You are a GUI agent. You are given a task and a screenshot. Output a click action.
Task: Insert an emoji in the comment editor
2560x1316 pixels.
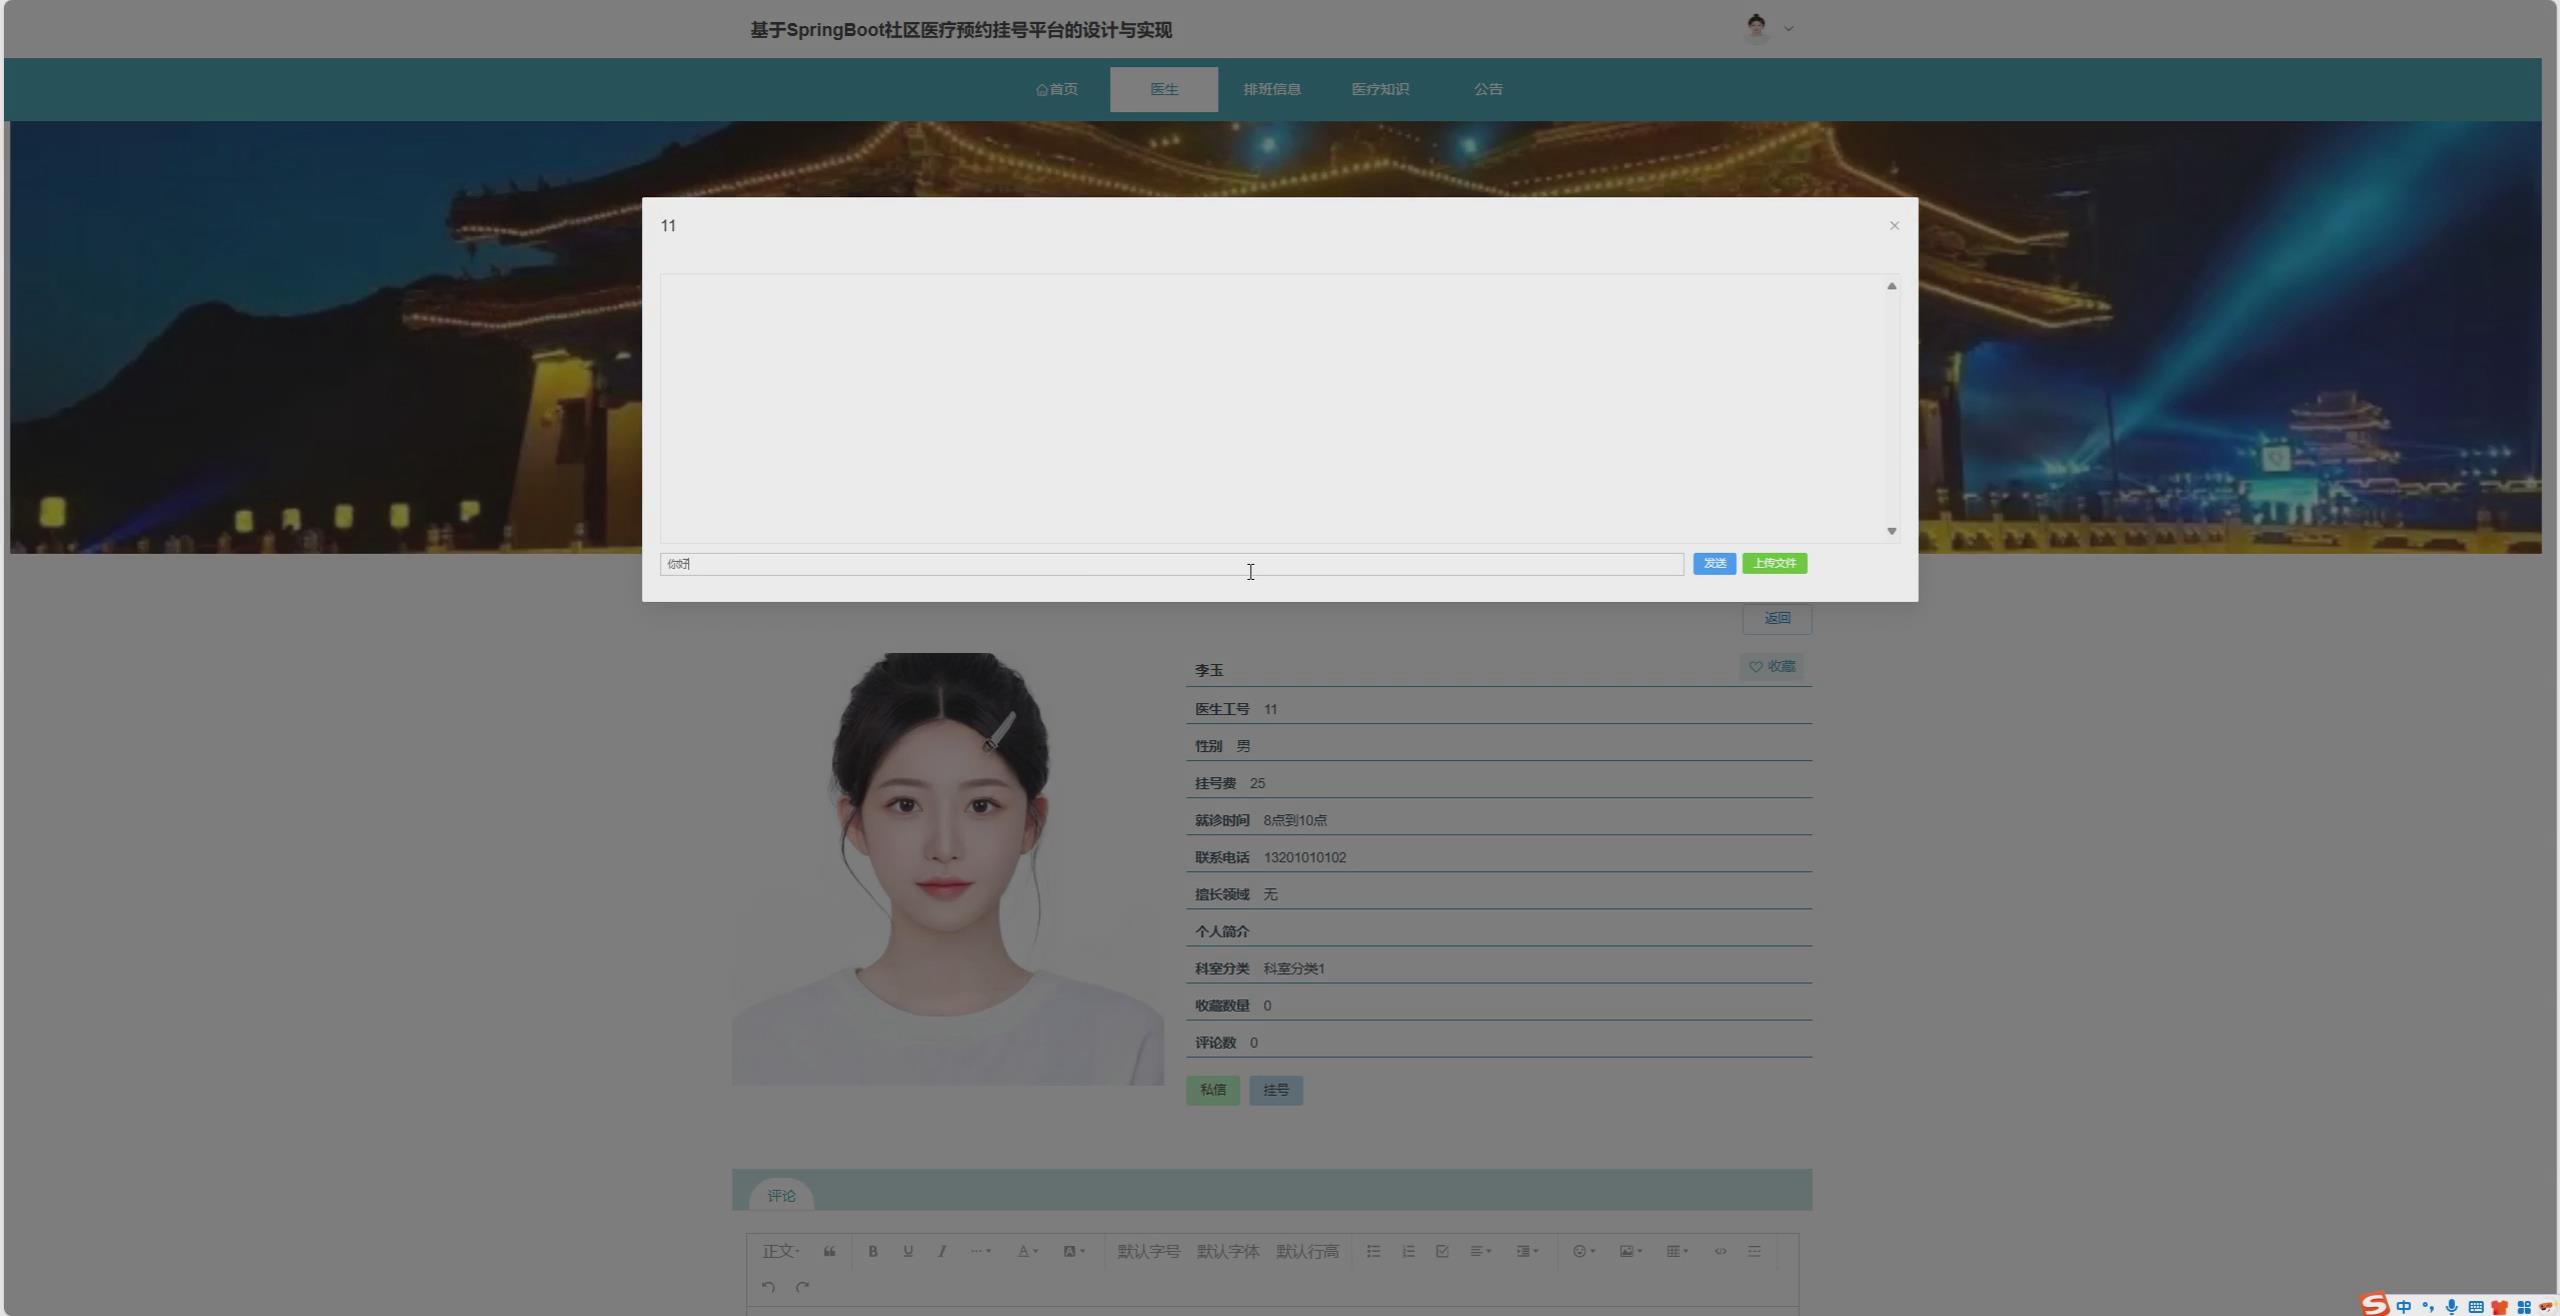(x=1582, y=1250)
